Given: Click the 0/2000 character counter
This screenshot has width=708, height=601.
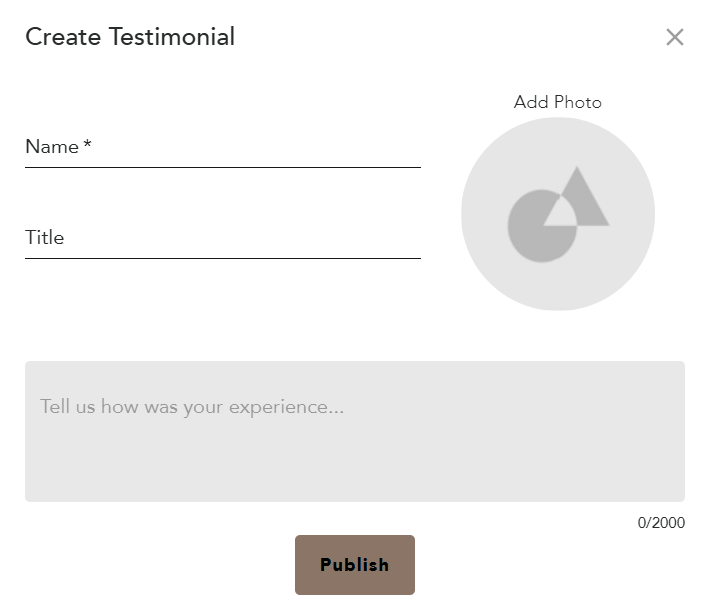Looking at the screenshot, I should (662, 523).
